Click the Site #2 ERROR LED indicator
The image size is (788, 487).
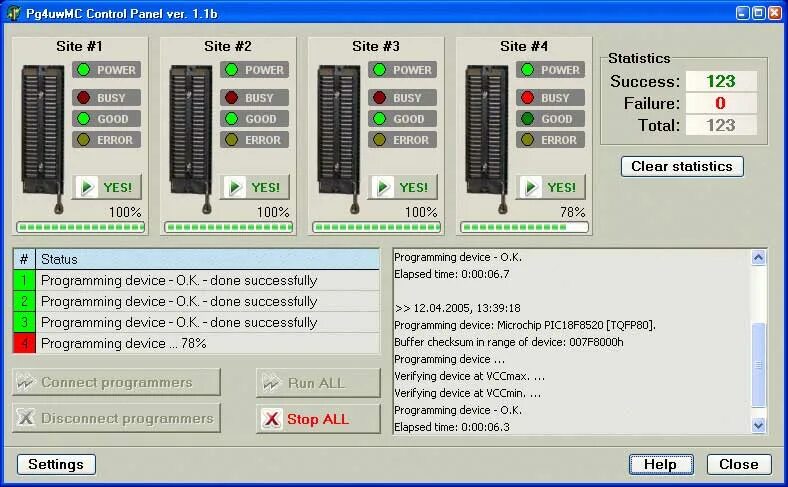pyautogui.click(x=231, y=140)
